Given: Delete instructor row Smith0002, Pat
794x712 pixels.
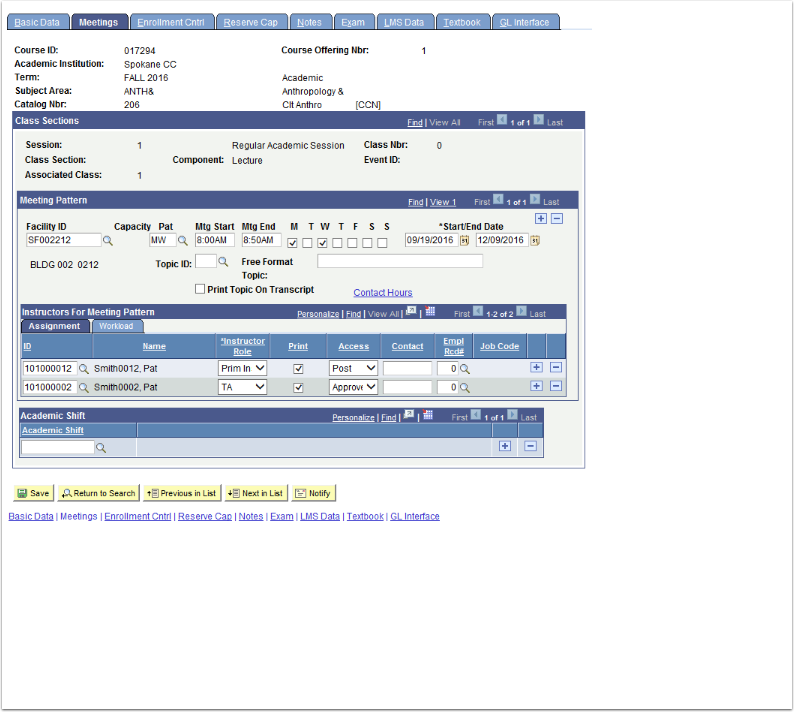Looking at the screenshot, I should click(556, 386).
